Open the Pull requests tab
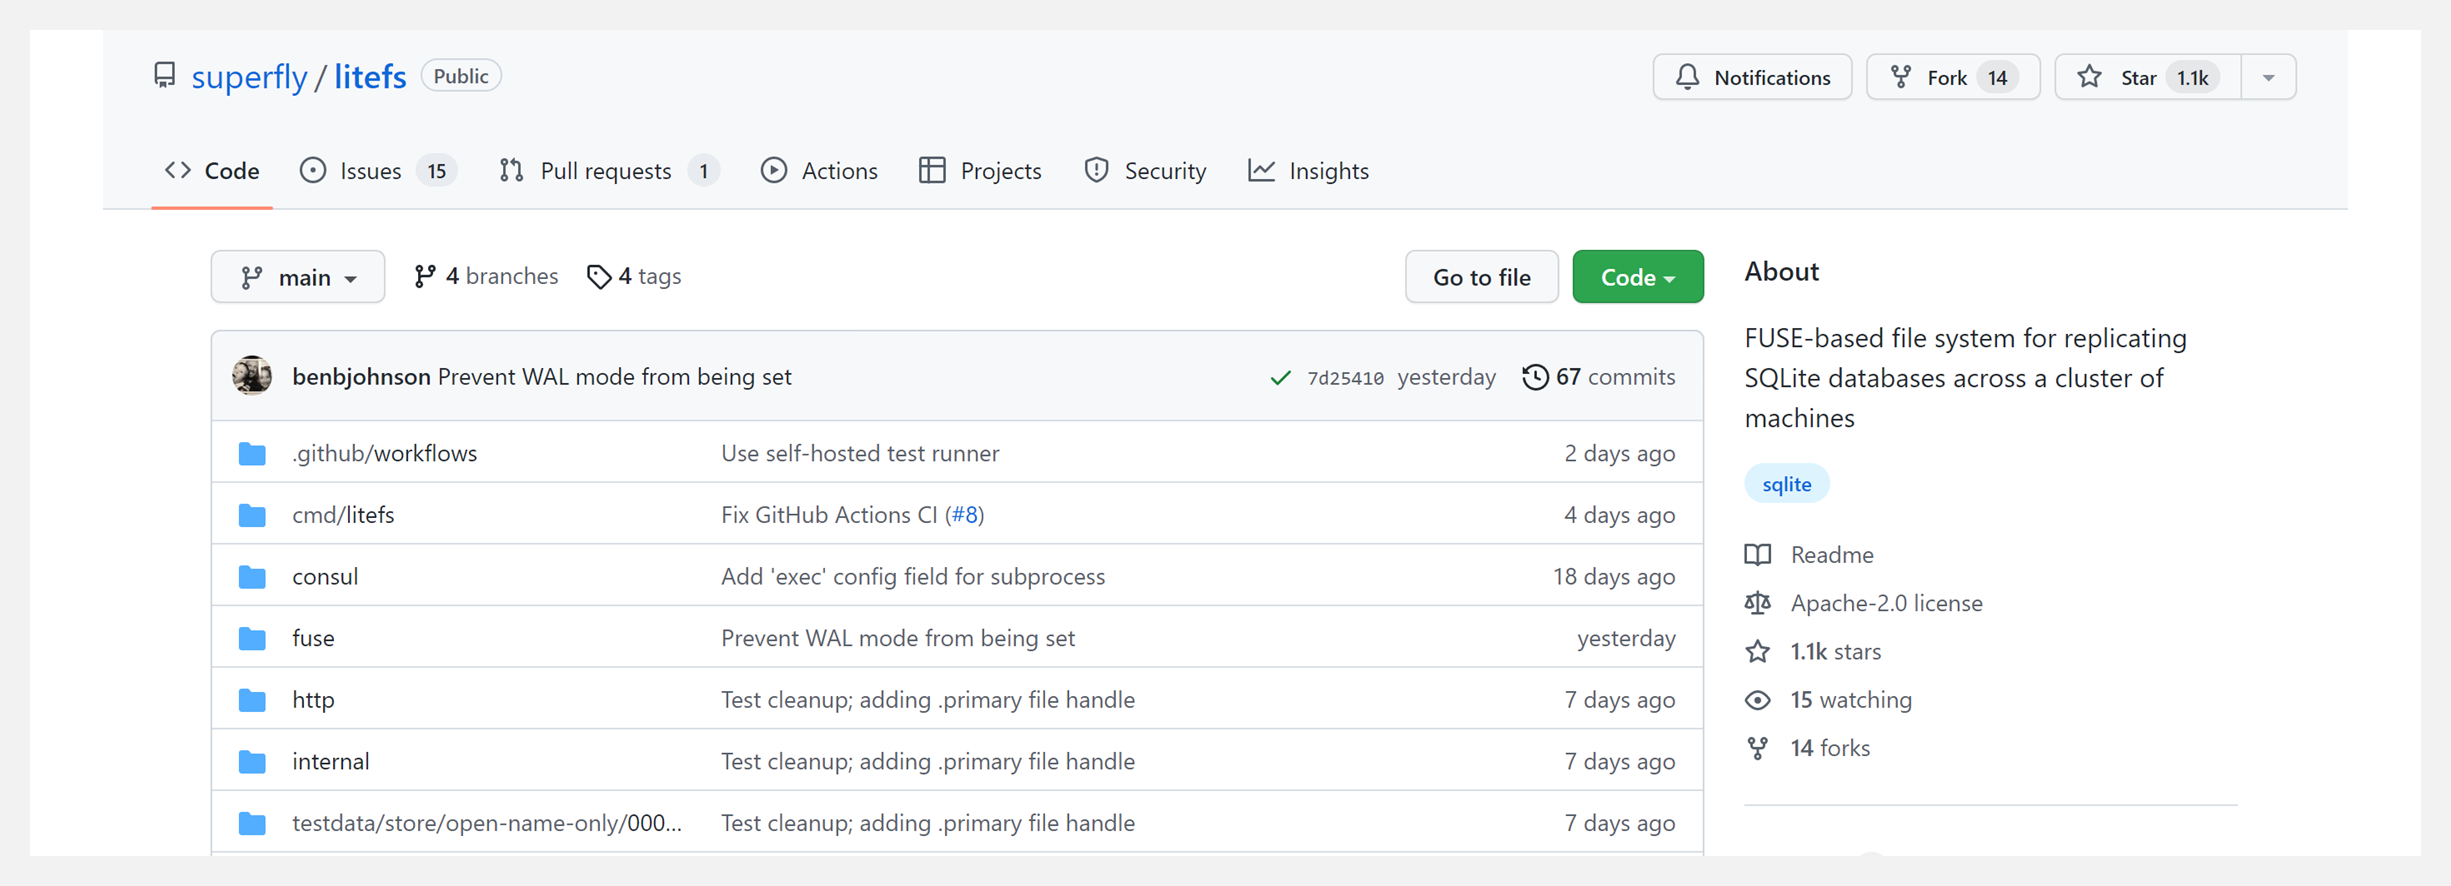This screenshot has height=886, width=2451. (x=608, y=171)
